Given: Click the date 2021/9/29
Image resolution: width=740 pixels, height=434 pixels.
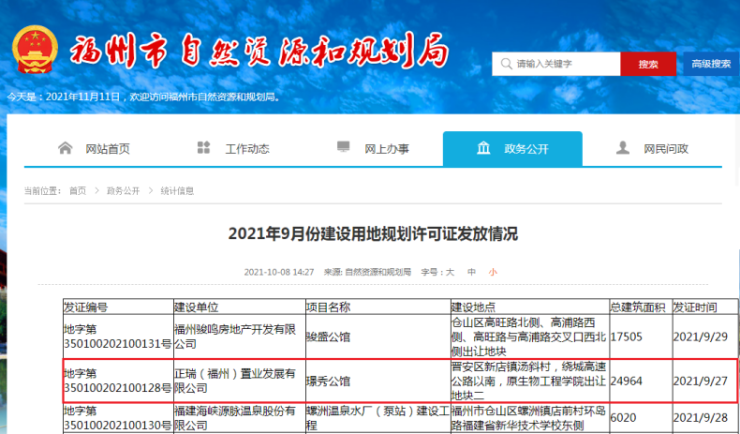Looking at the screenshot, I should click(x=700, y=337).
